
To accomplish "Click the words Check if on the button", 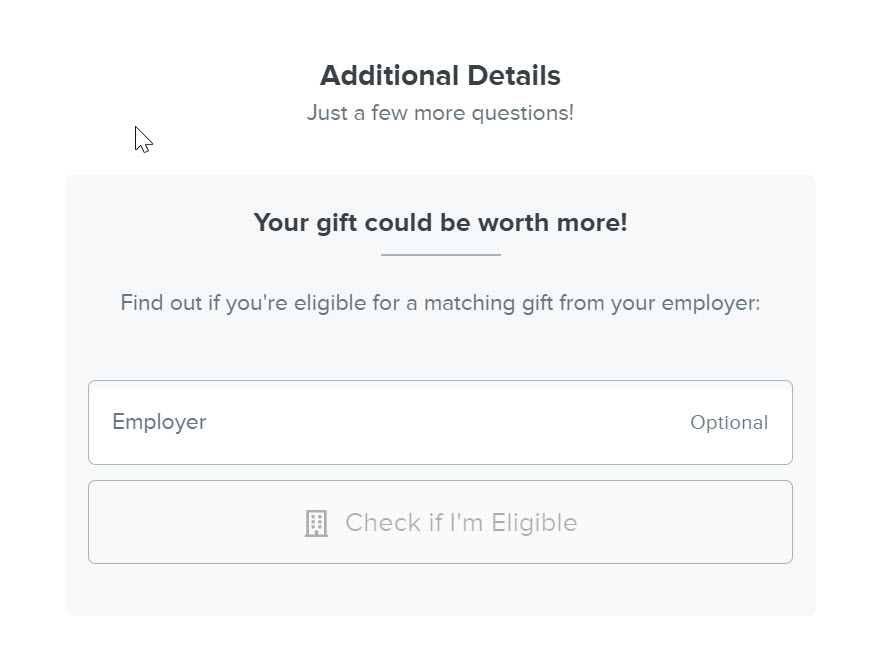I will 394,522.
